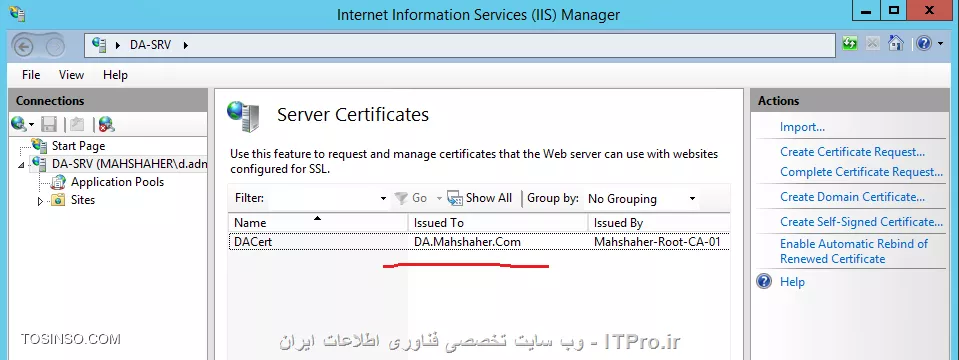Expand the Sites tree node
The image size is (959, 360).
pyautogui.click(x=41, y=200)
